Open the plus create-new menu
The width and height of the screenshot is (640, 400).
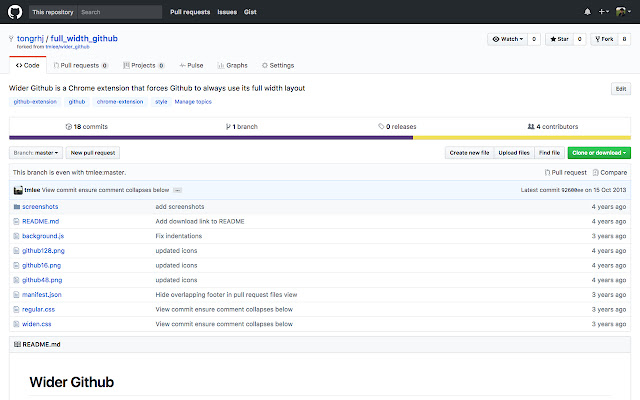coord(604,12)
